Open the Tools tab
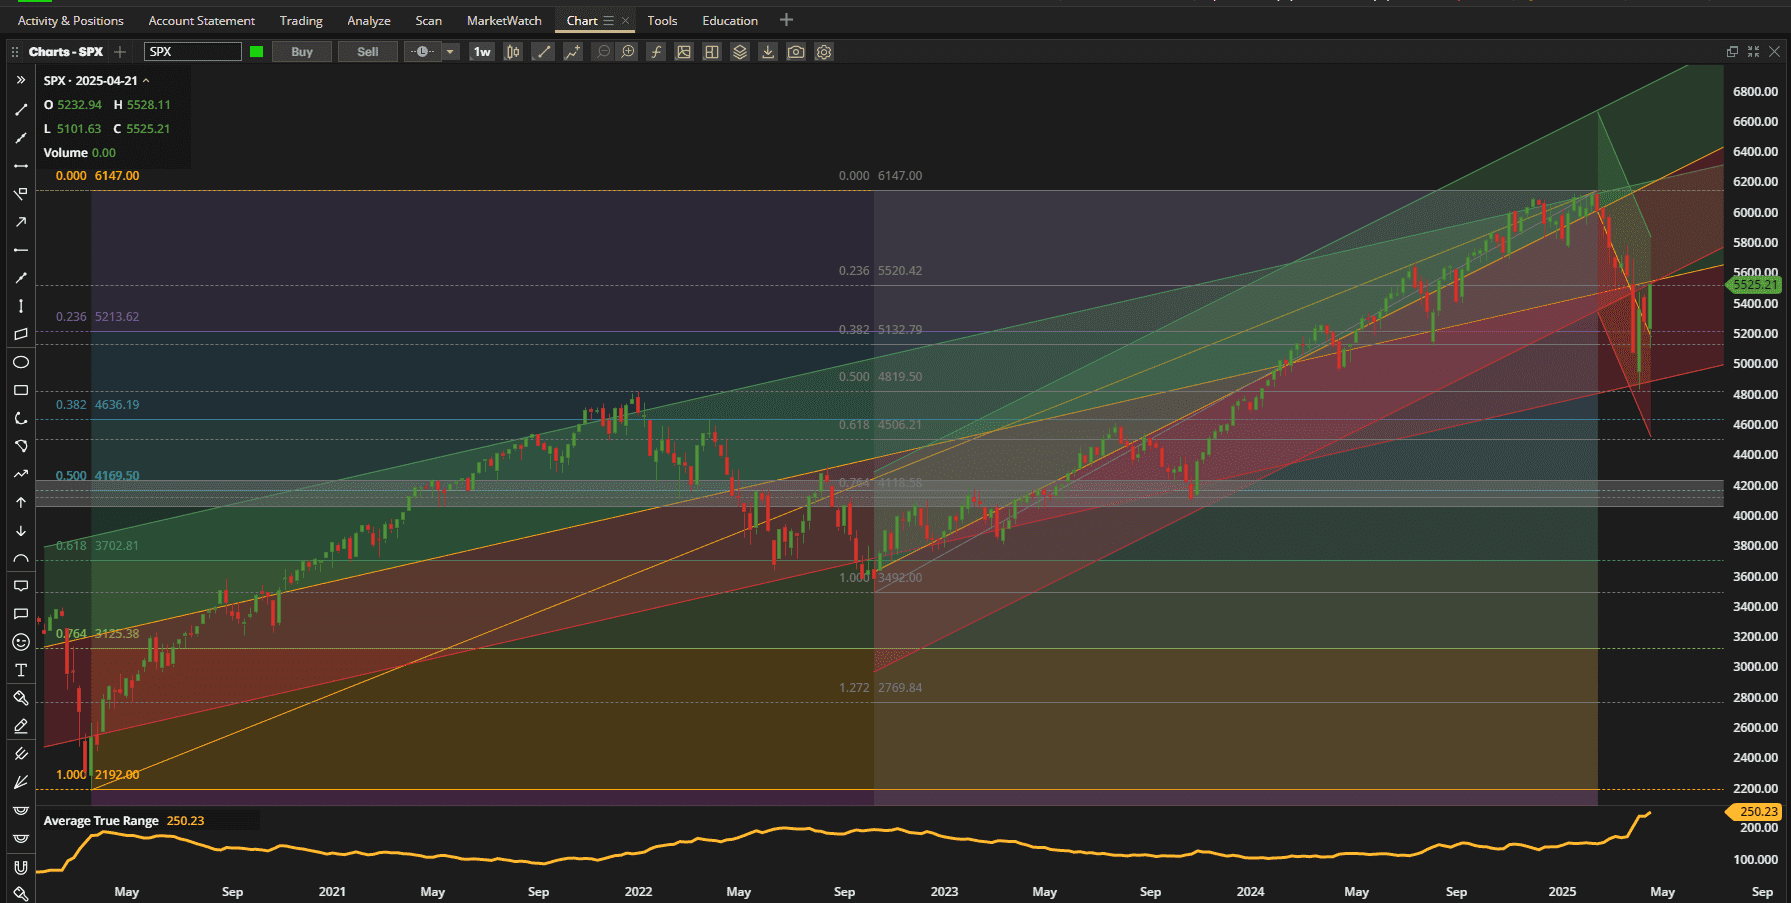1791x903 pixels. point(662,21)
